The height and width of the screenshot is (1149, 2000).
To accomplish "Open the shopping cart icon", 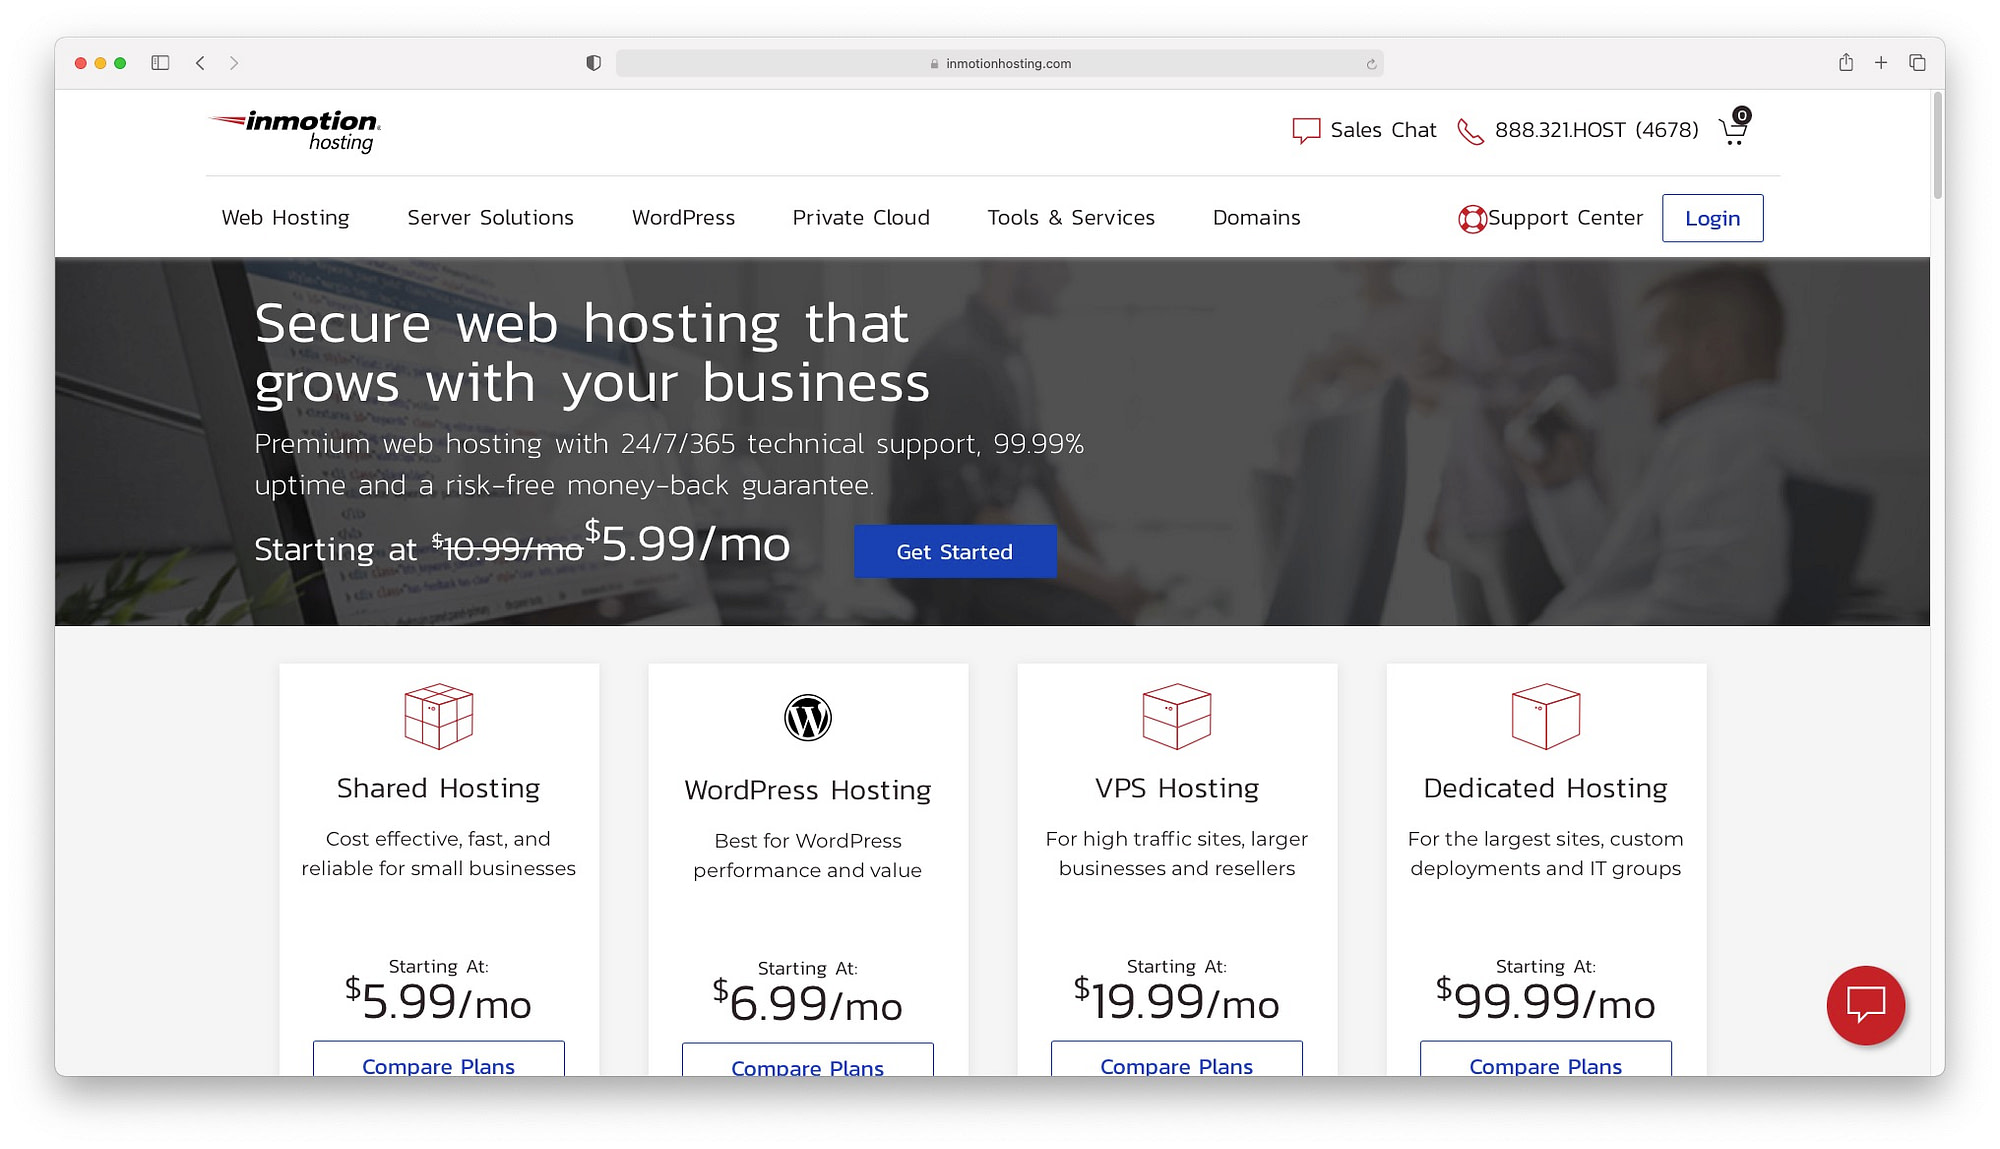I will click(x=1734, y=128).
